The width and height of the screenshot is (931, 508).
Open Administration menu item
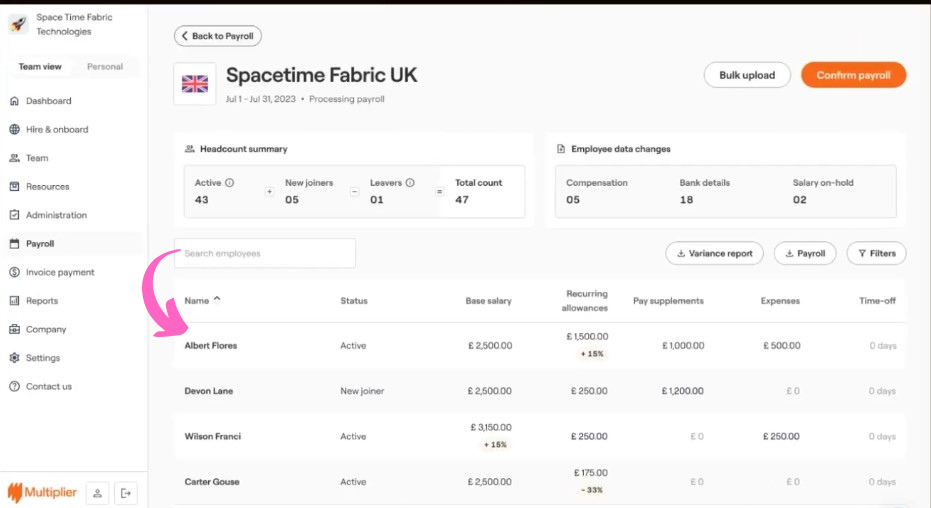tap(56, 215)
